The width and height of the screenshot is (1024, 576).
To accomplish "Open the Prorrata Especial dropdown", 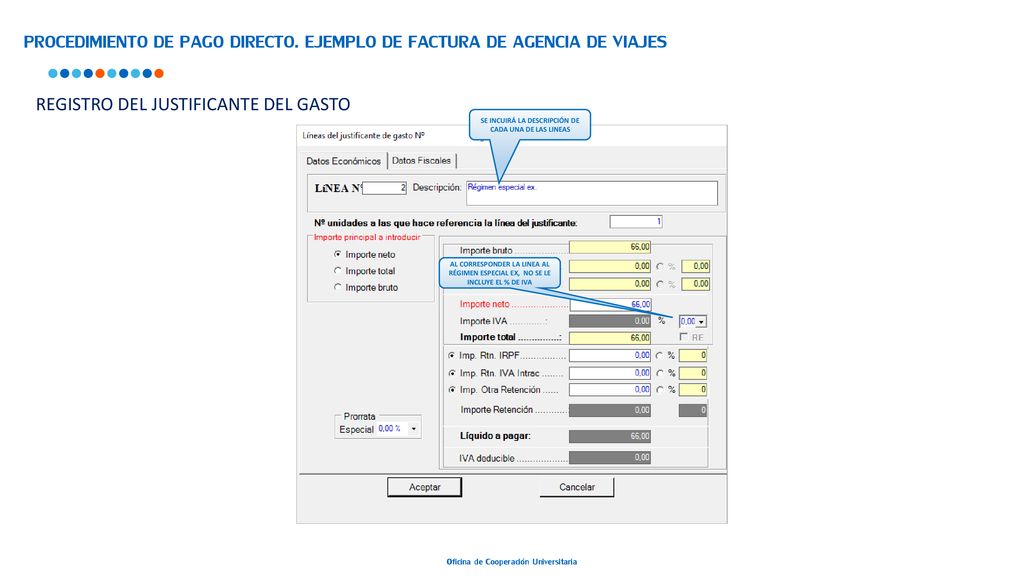I will pos(413,429).
